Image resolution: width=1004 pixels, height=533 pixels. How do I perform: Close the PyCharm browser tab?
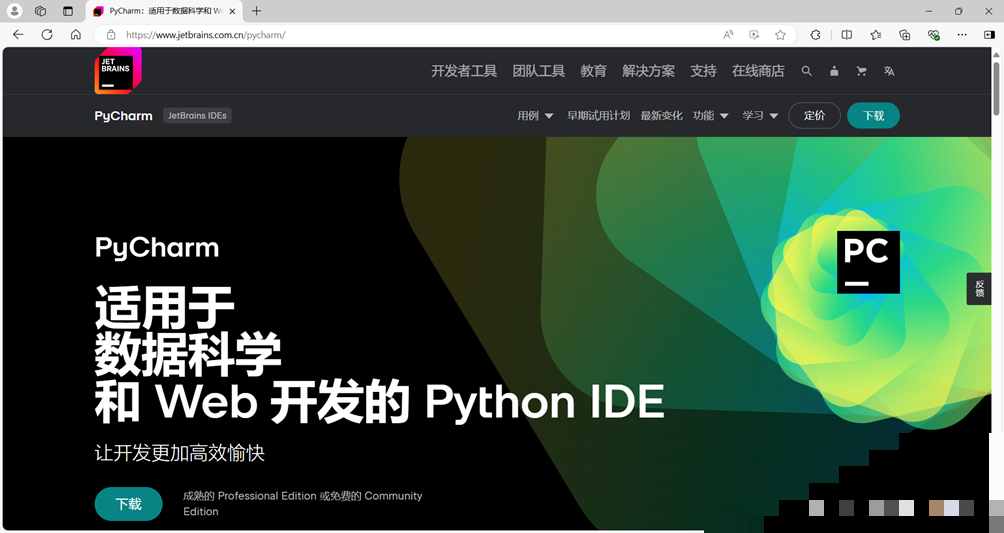(232, 11)
